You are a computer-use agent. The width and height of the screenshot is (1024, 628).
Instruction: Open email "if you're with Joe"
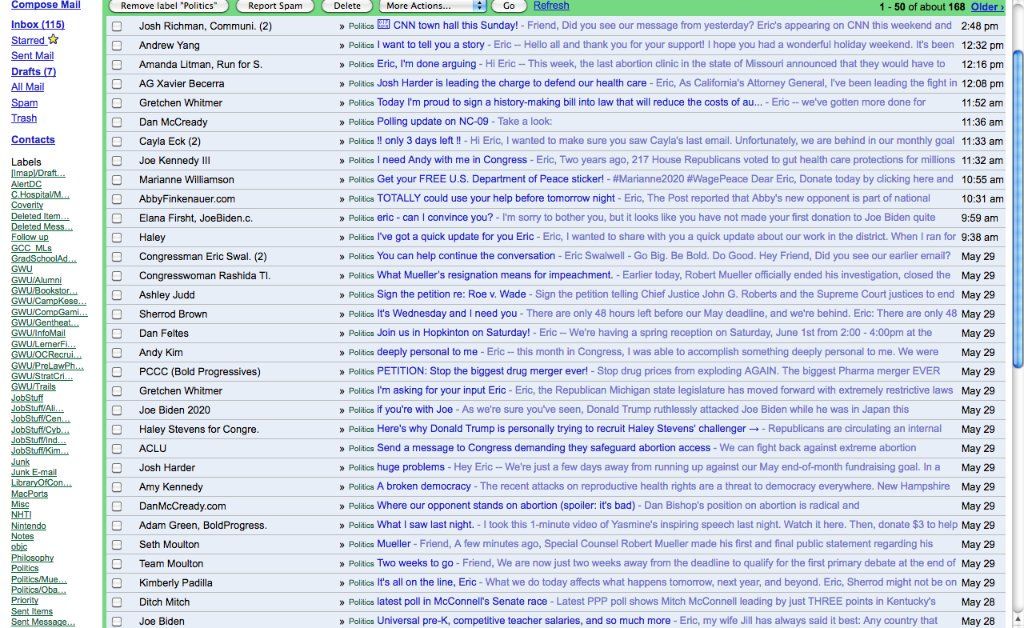click(x=415, y=409)
